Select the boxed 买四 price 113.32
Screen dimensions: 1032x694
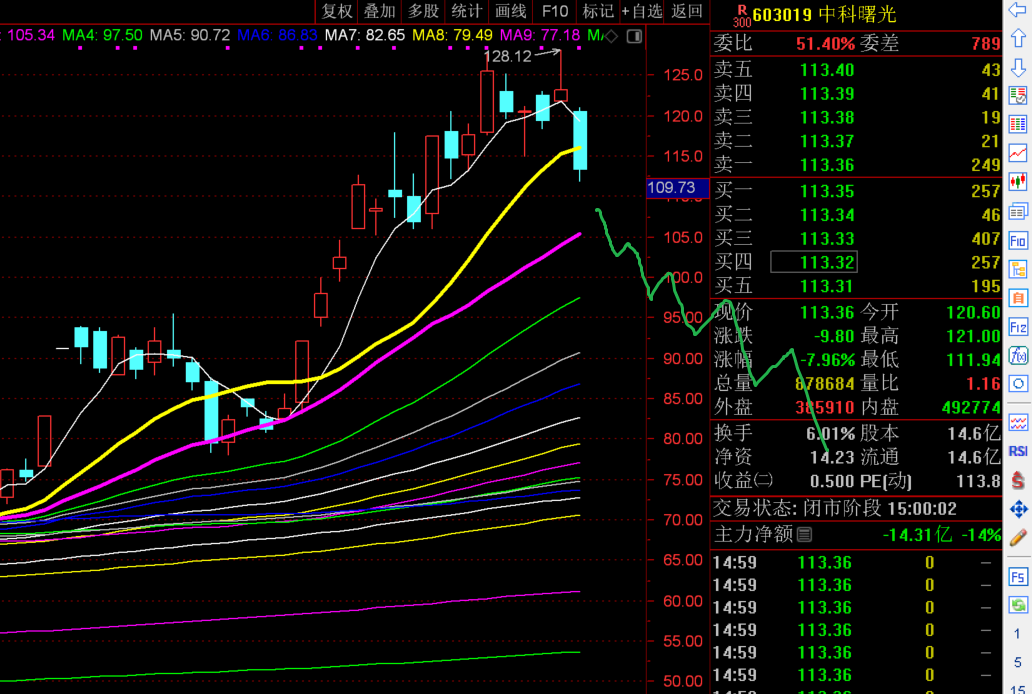coord(814,263)
